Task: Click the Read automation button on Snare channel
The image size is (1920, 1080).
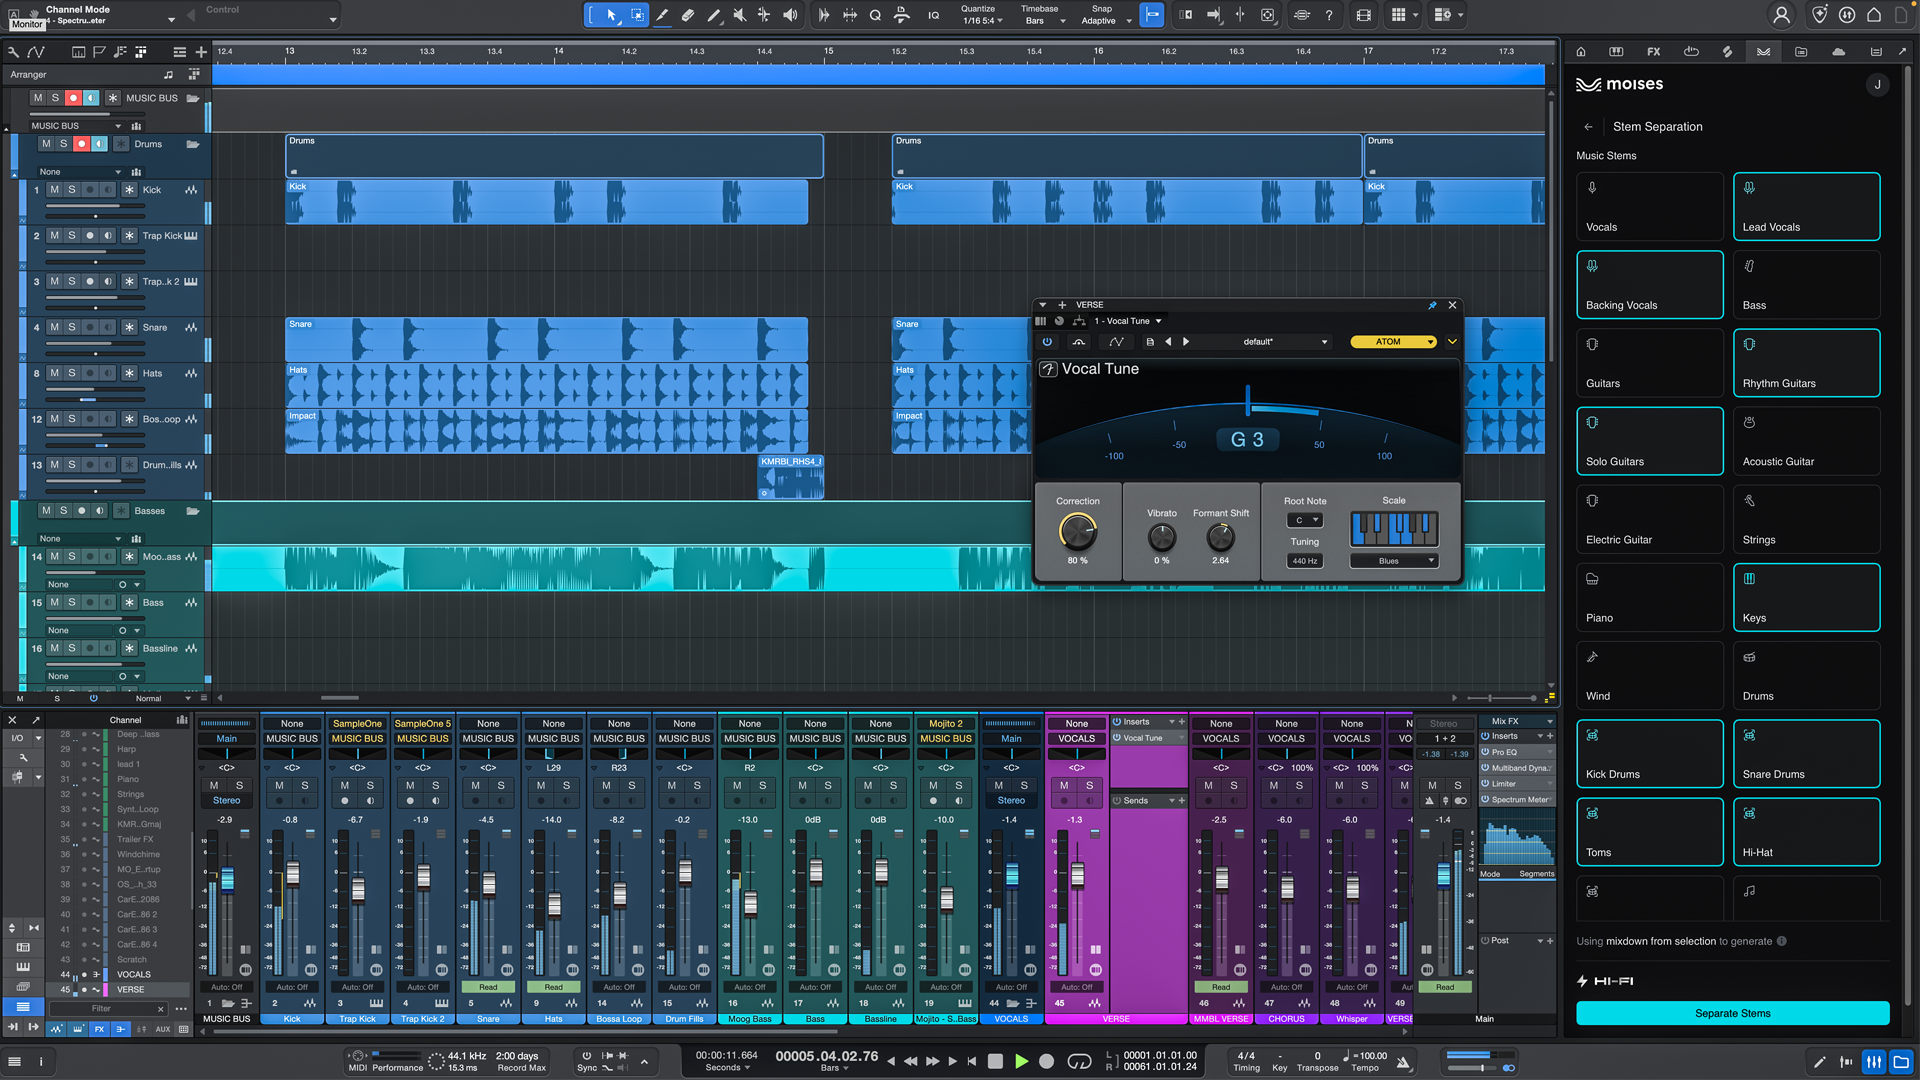Action: click(x=488, y=987)
